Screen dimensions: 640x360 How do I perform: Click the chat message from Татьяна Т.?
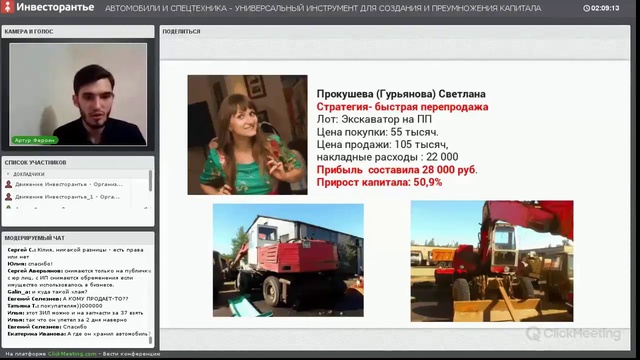pos(55,306)
